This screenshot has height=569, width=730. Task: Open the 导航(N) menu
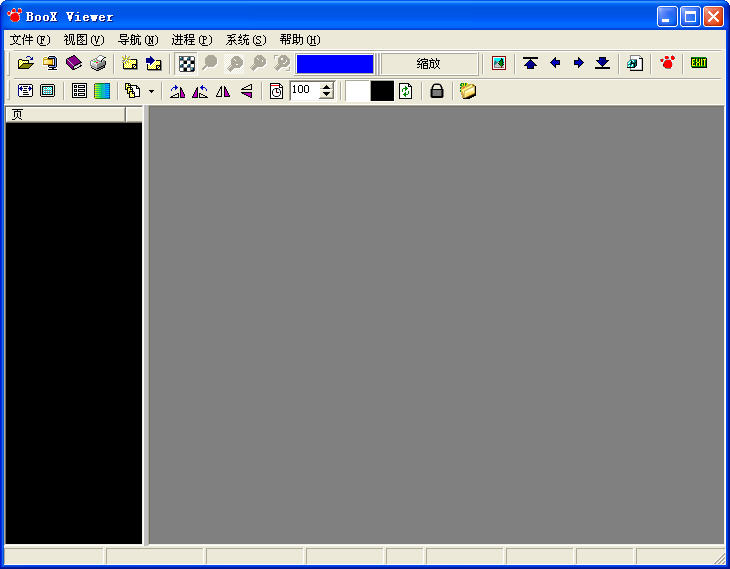138,40
